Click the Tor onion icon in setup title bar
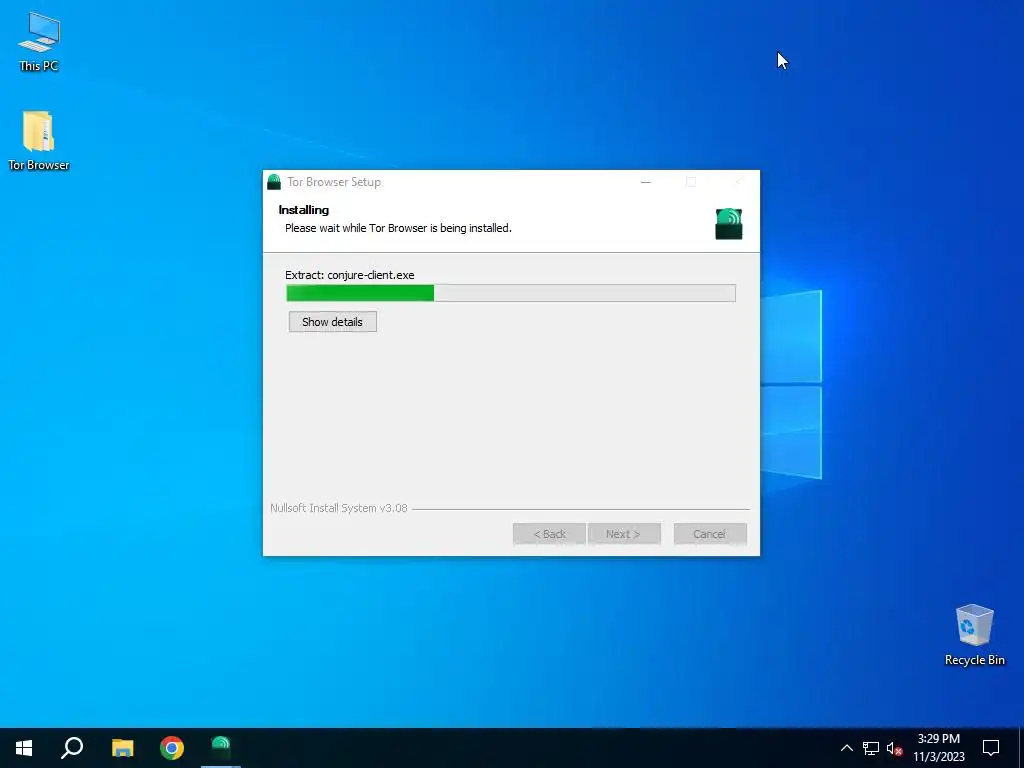 click(x=274, y=182)
